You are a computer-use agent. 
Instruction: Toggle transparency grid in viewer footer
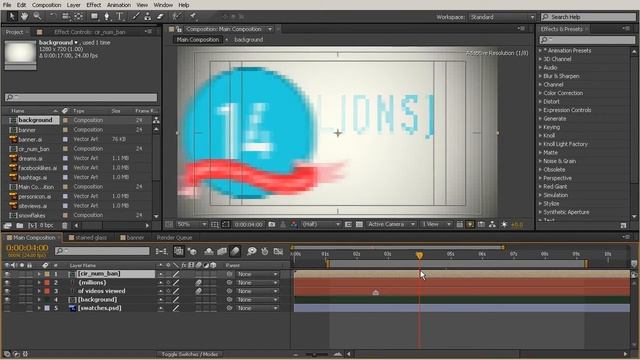point(359,224)
